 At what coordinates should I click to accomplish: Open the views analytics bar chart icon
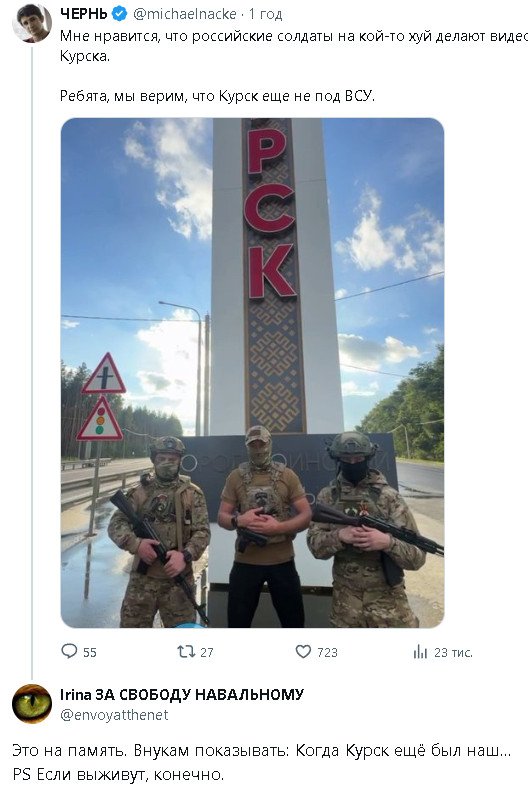coord(420,652)
